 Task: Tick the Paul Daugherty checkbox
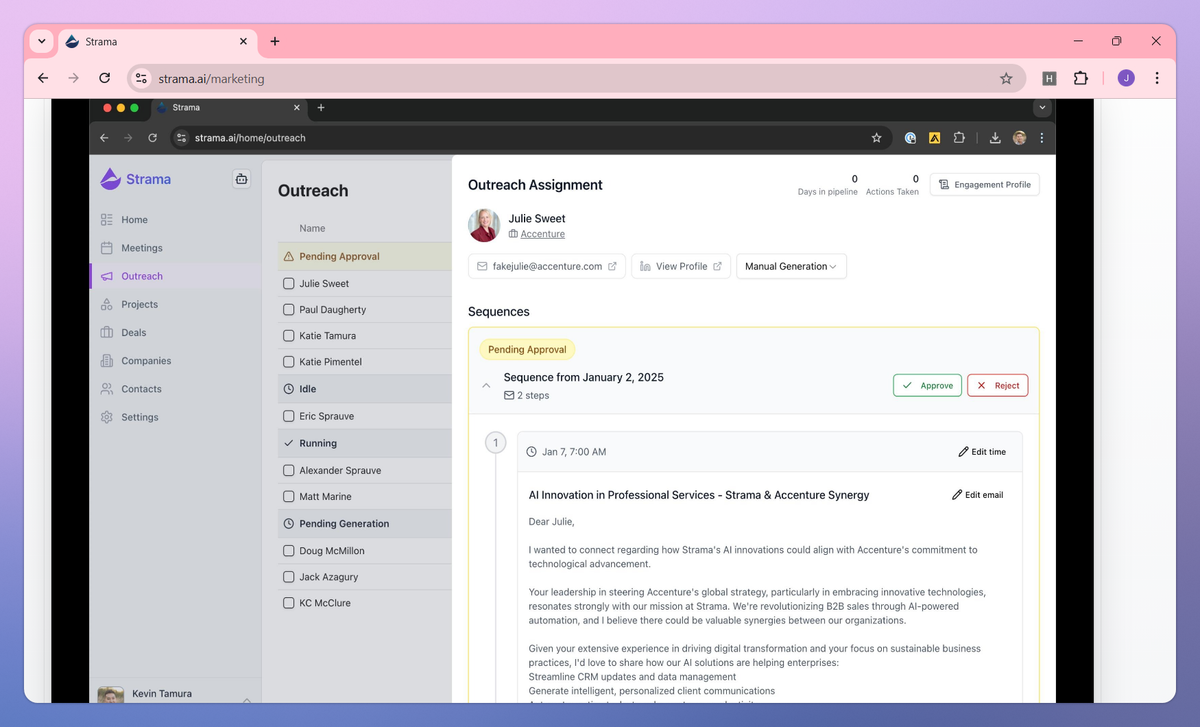click(289, 310)
